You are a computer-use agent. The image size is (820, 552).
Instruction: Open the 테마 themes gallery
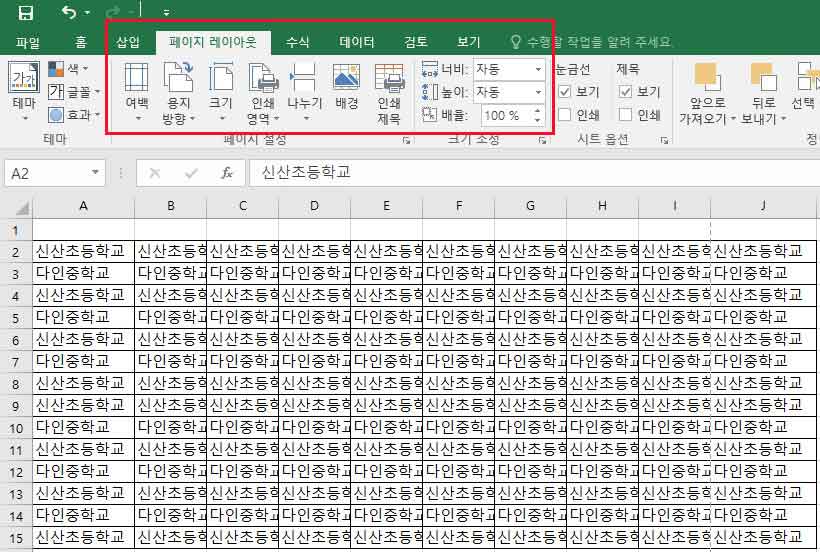click(x=24, y=92)
